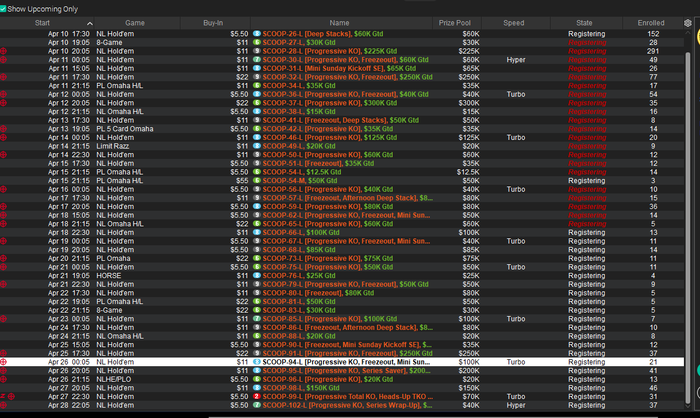Select the SCOOP-57-L Afternoon Deep Stack tournament

pos(342,198)
